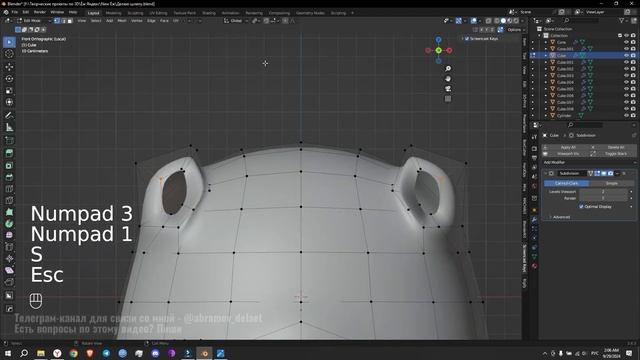Screen dimensions: 640x360
Task: Open the Render menu
Action: [x=40, y=12]
